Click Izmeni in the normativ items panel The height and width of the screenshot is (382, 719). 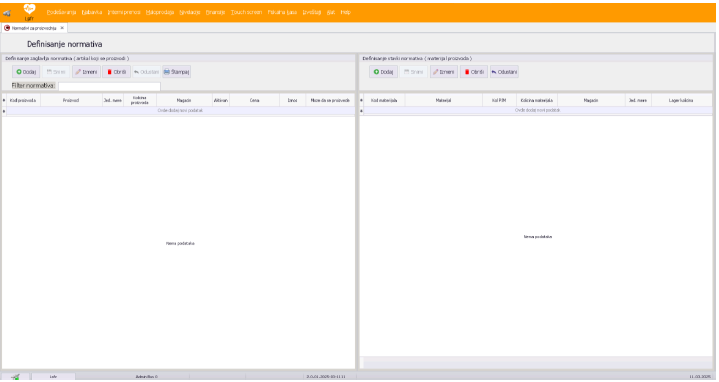tap(444, 72)
